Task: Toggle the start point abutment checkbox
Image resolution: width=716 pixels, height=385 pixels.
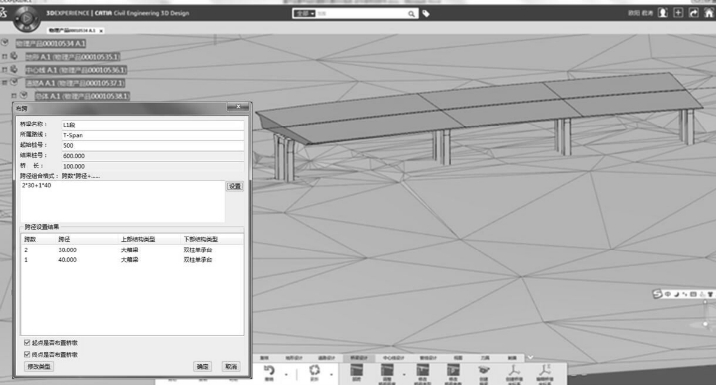Action: coord(27,343)
